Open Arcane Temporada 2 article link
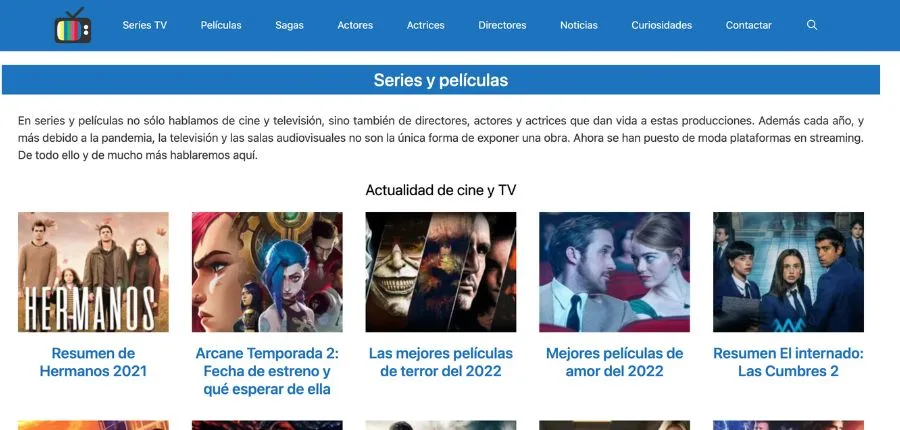 click(x=267, y=371)
